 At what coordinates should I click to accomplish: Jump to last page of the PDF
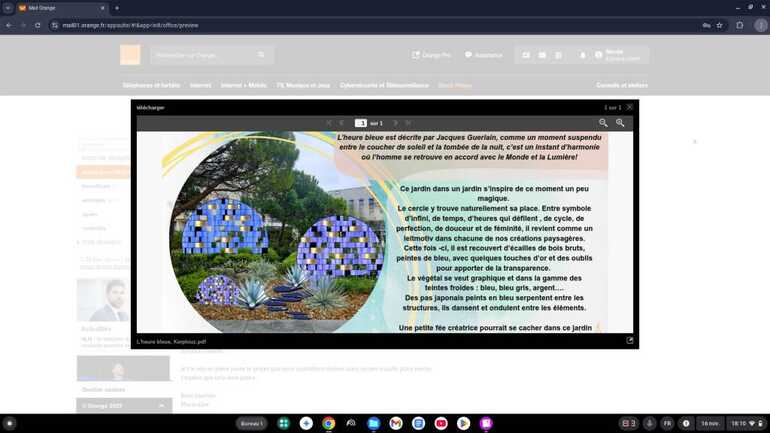[x=408, y=123]
